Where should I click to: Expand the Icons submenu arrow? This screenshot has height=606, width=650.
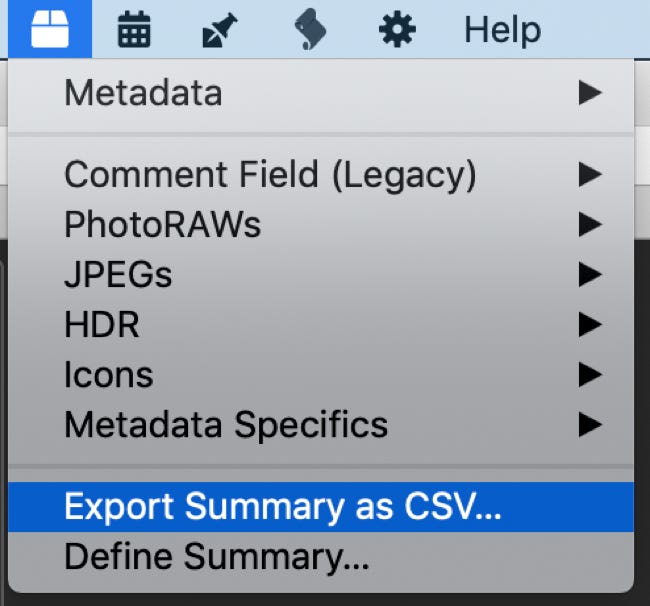(x=590, y=375)
